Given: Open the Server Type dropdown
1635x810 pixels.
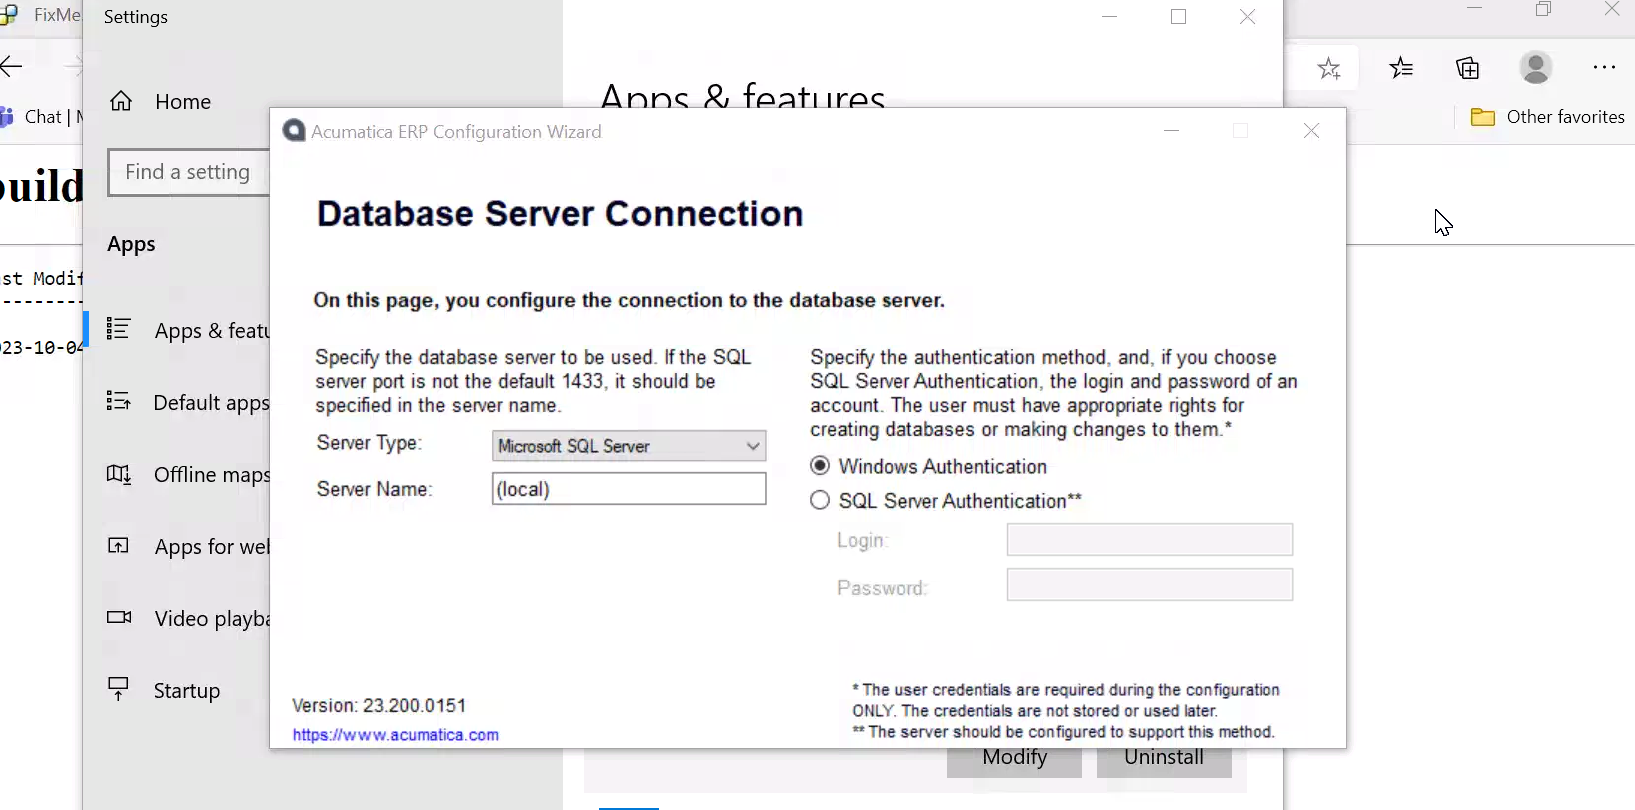Looking at the screenshot, I should point(629,446).
